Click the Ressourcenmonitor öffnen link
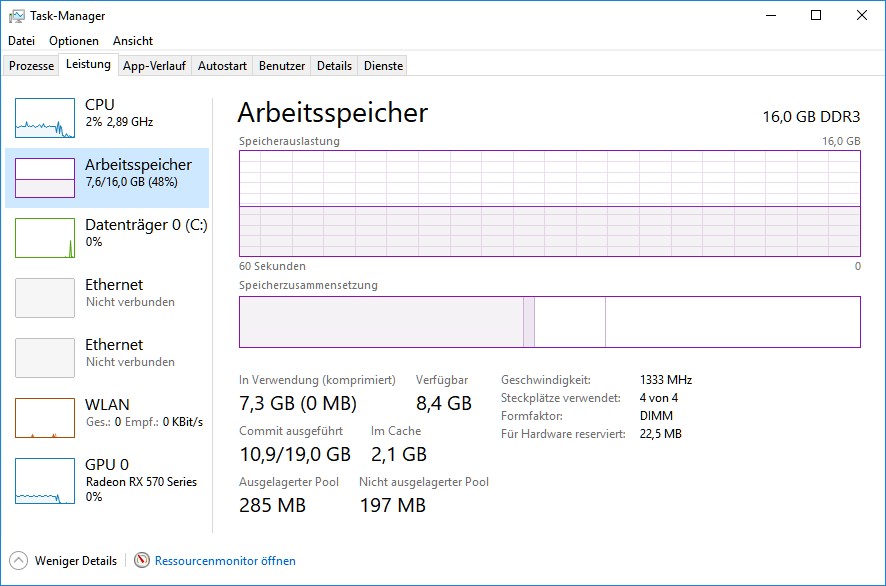 (x=225, y=561)
